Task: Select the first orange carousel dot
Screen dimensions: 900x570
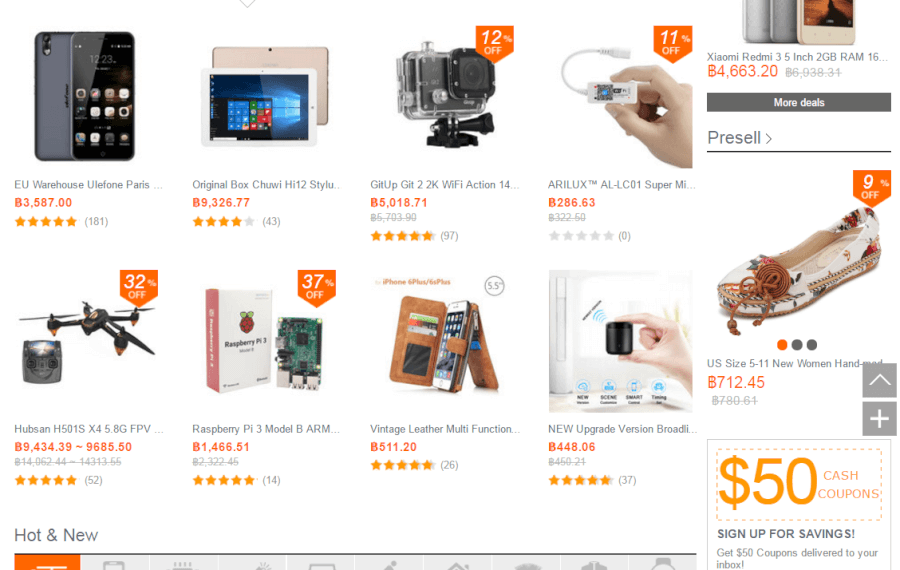Action: [782, 344]
